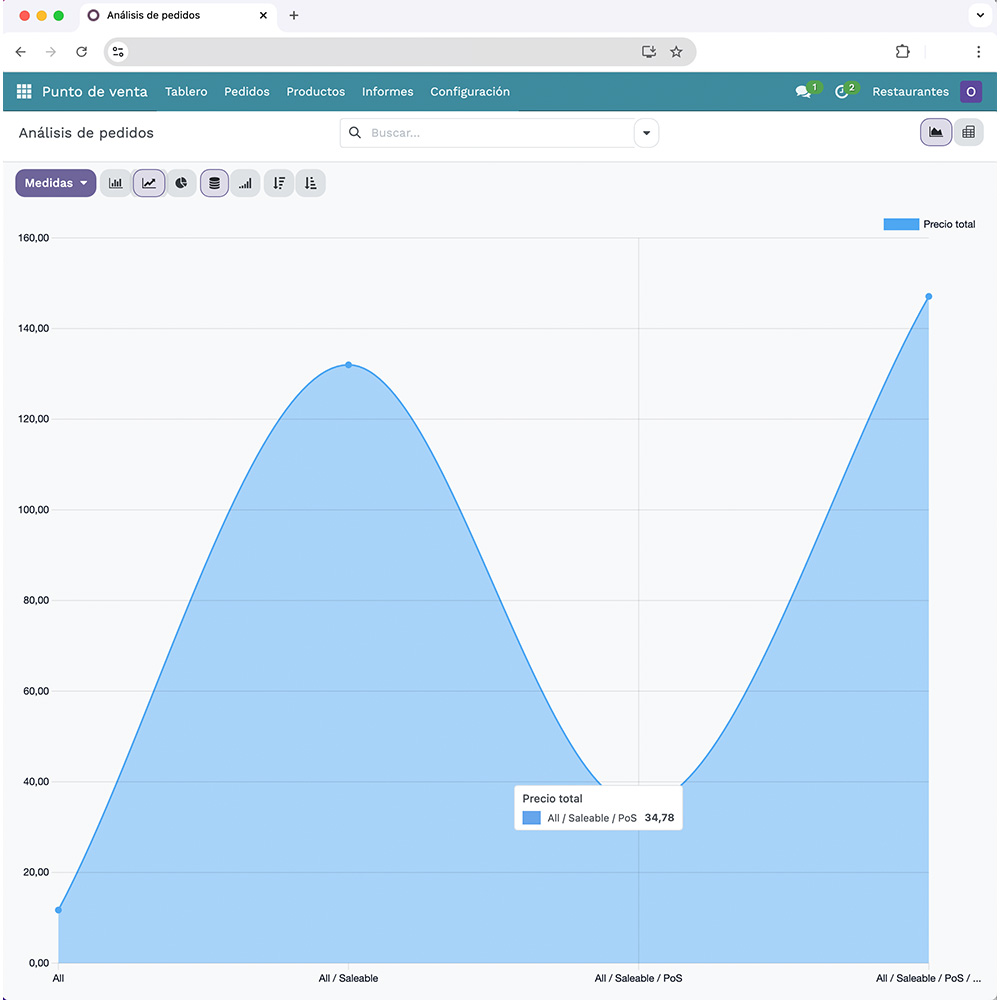Focus the Buscar search field
This screenshot has width=1000, height=1000.
[x=495, y=133]
